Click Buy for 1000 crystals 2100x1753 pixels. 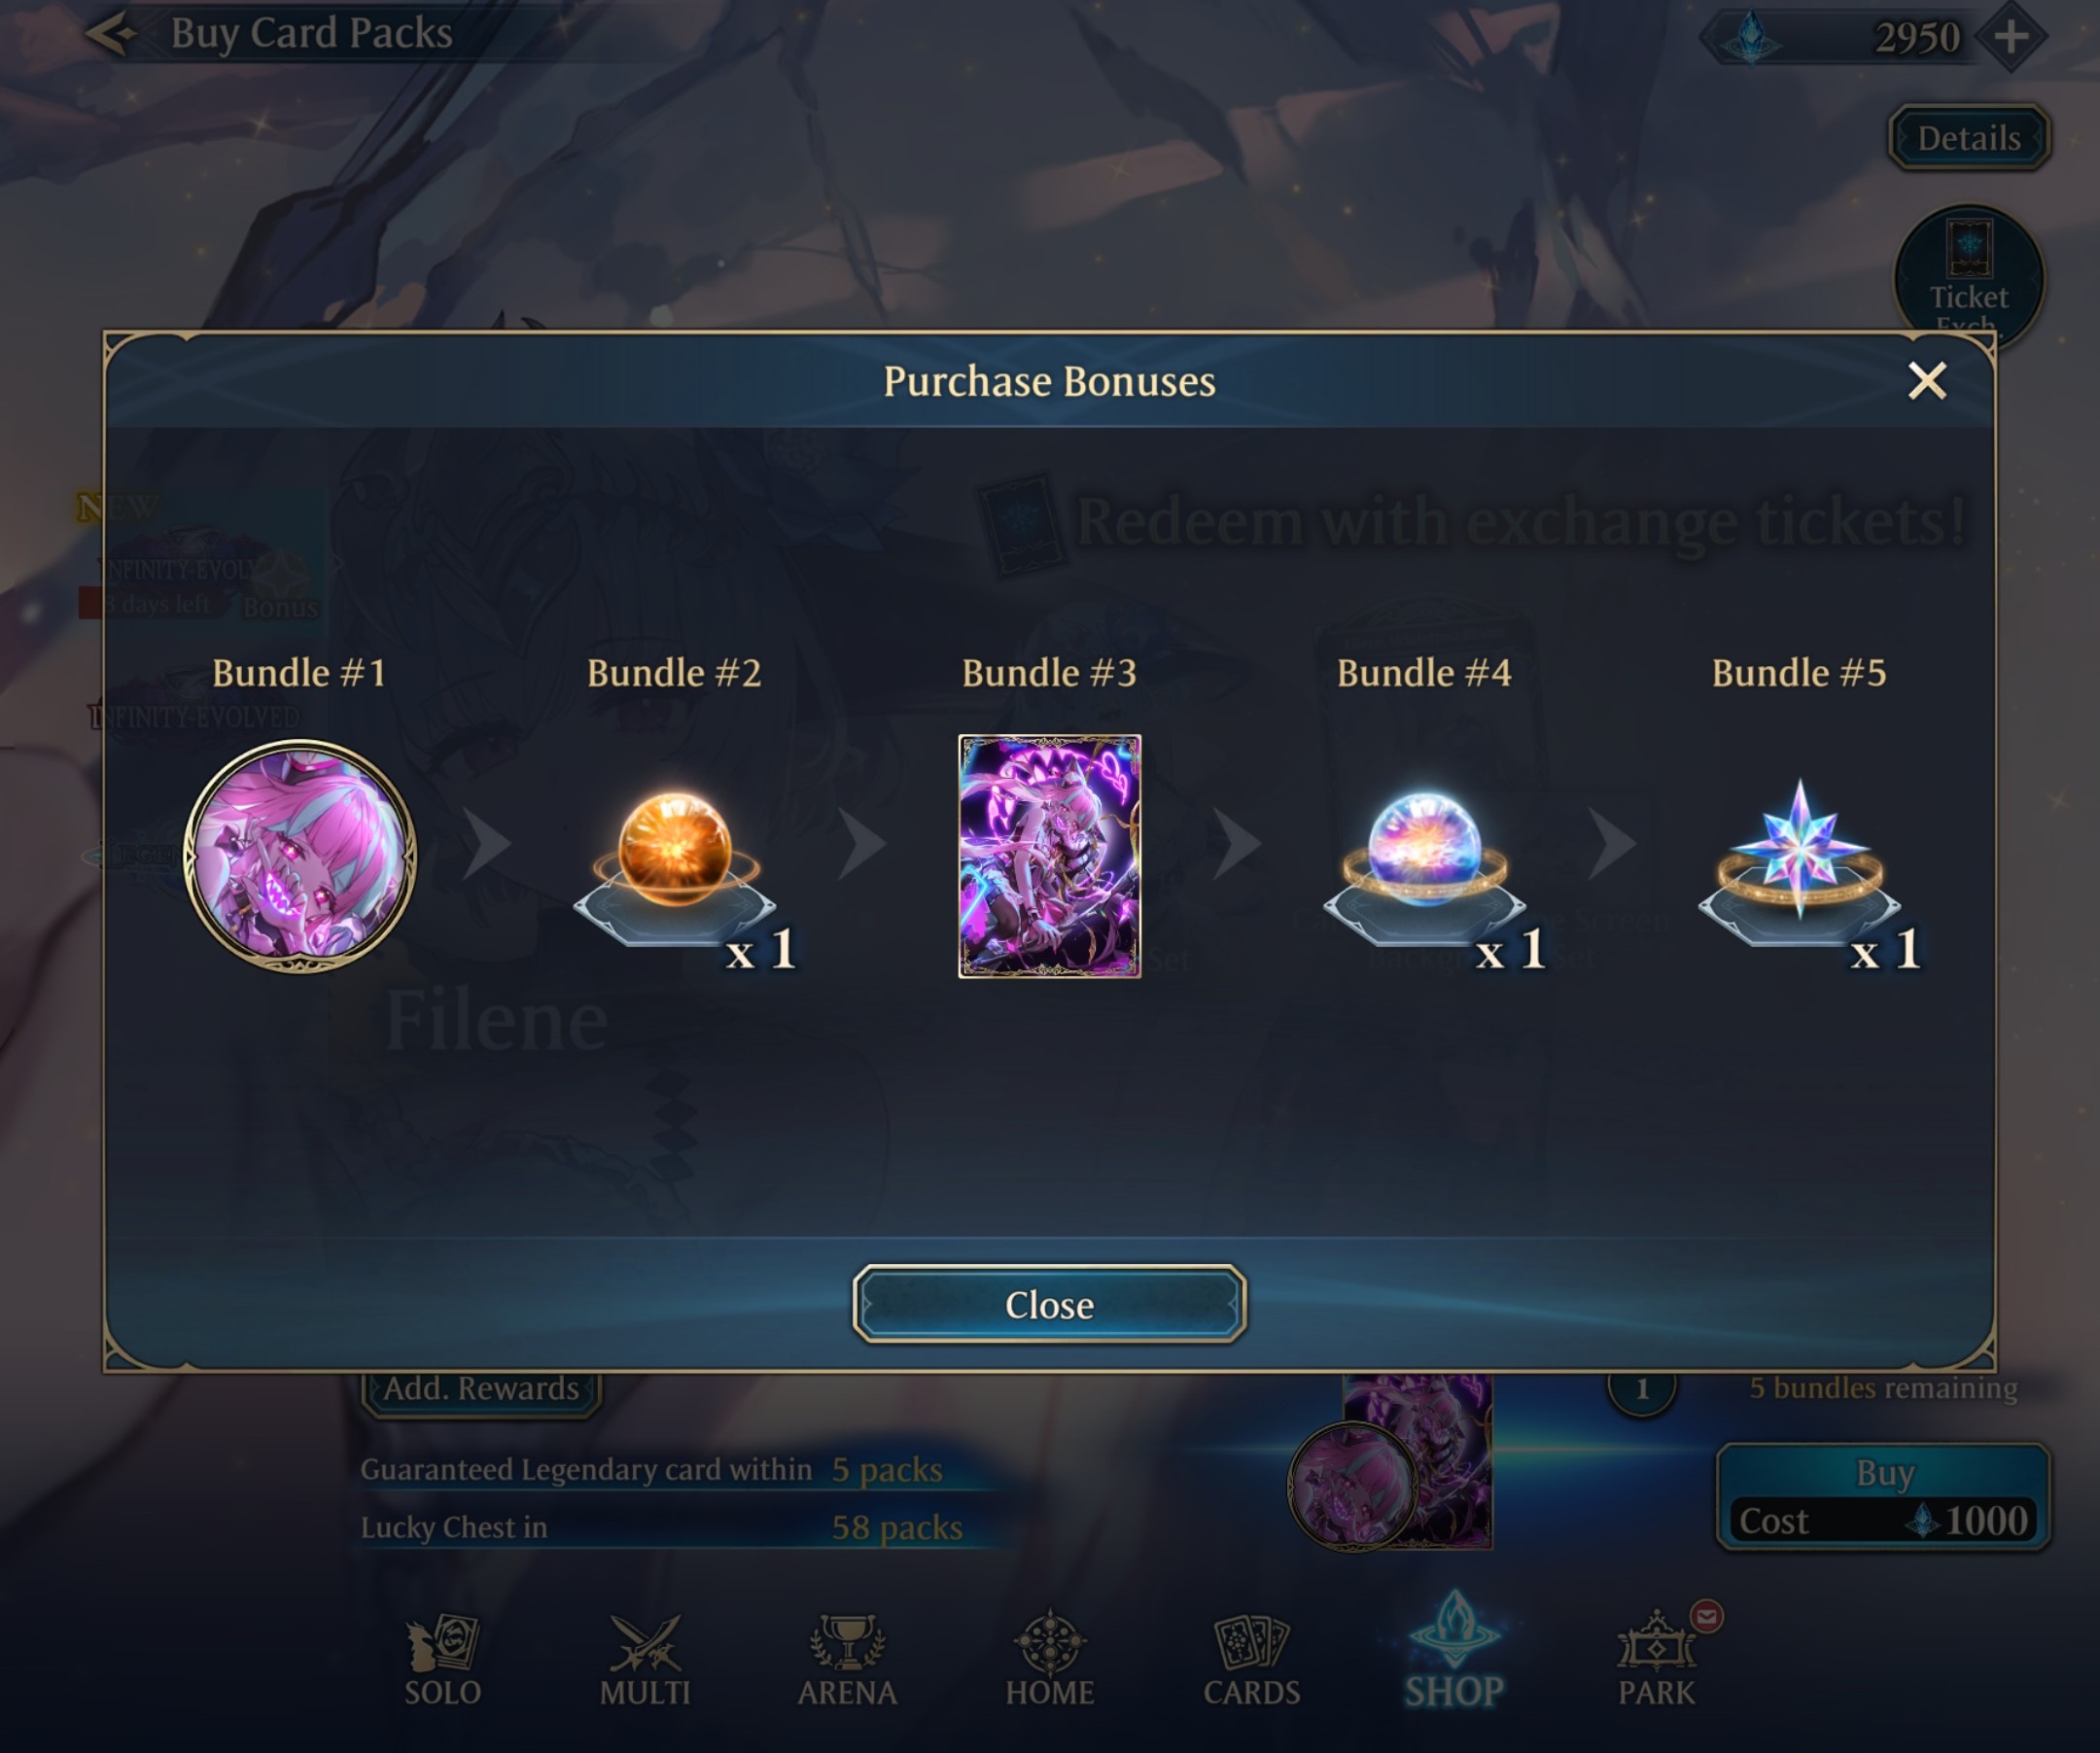point(1884,1497)
